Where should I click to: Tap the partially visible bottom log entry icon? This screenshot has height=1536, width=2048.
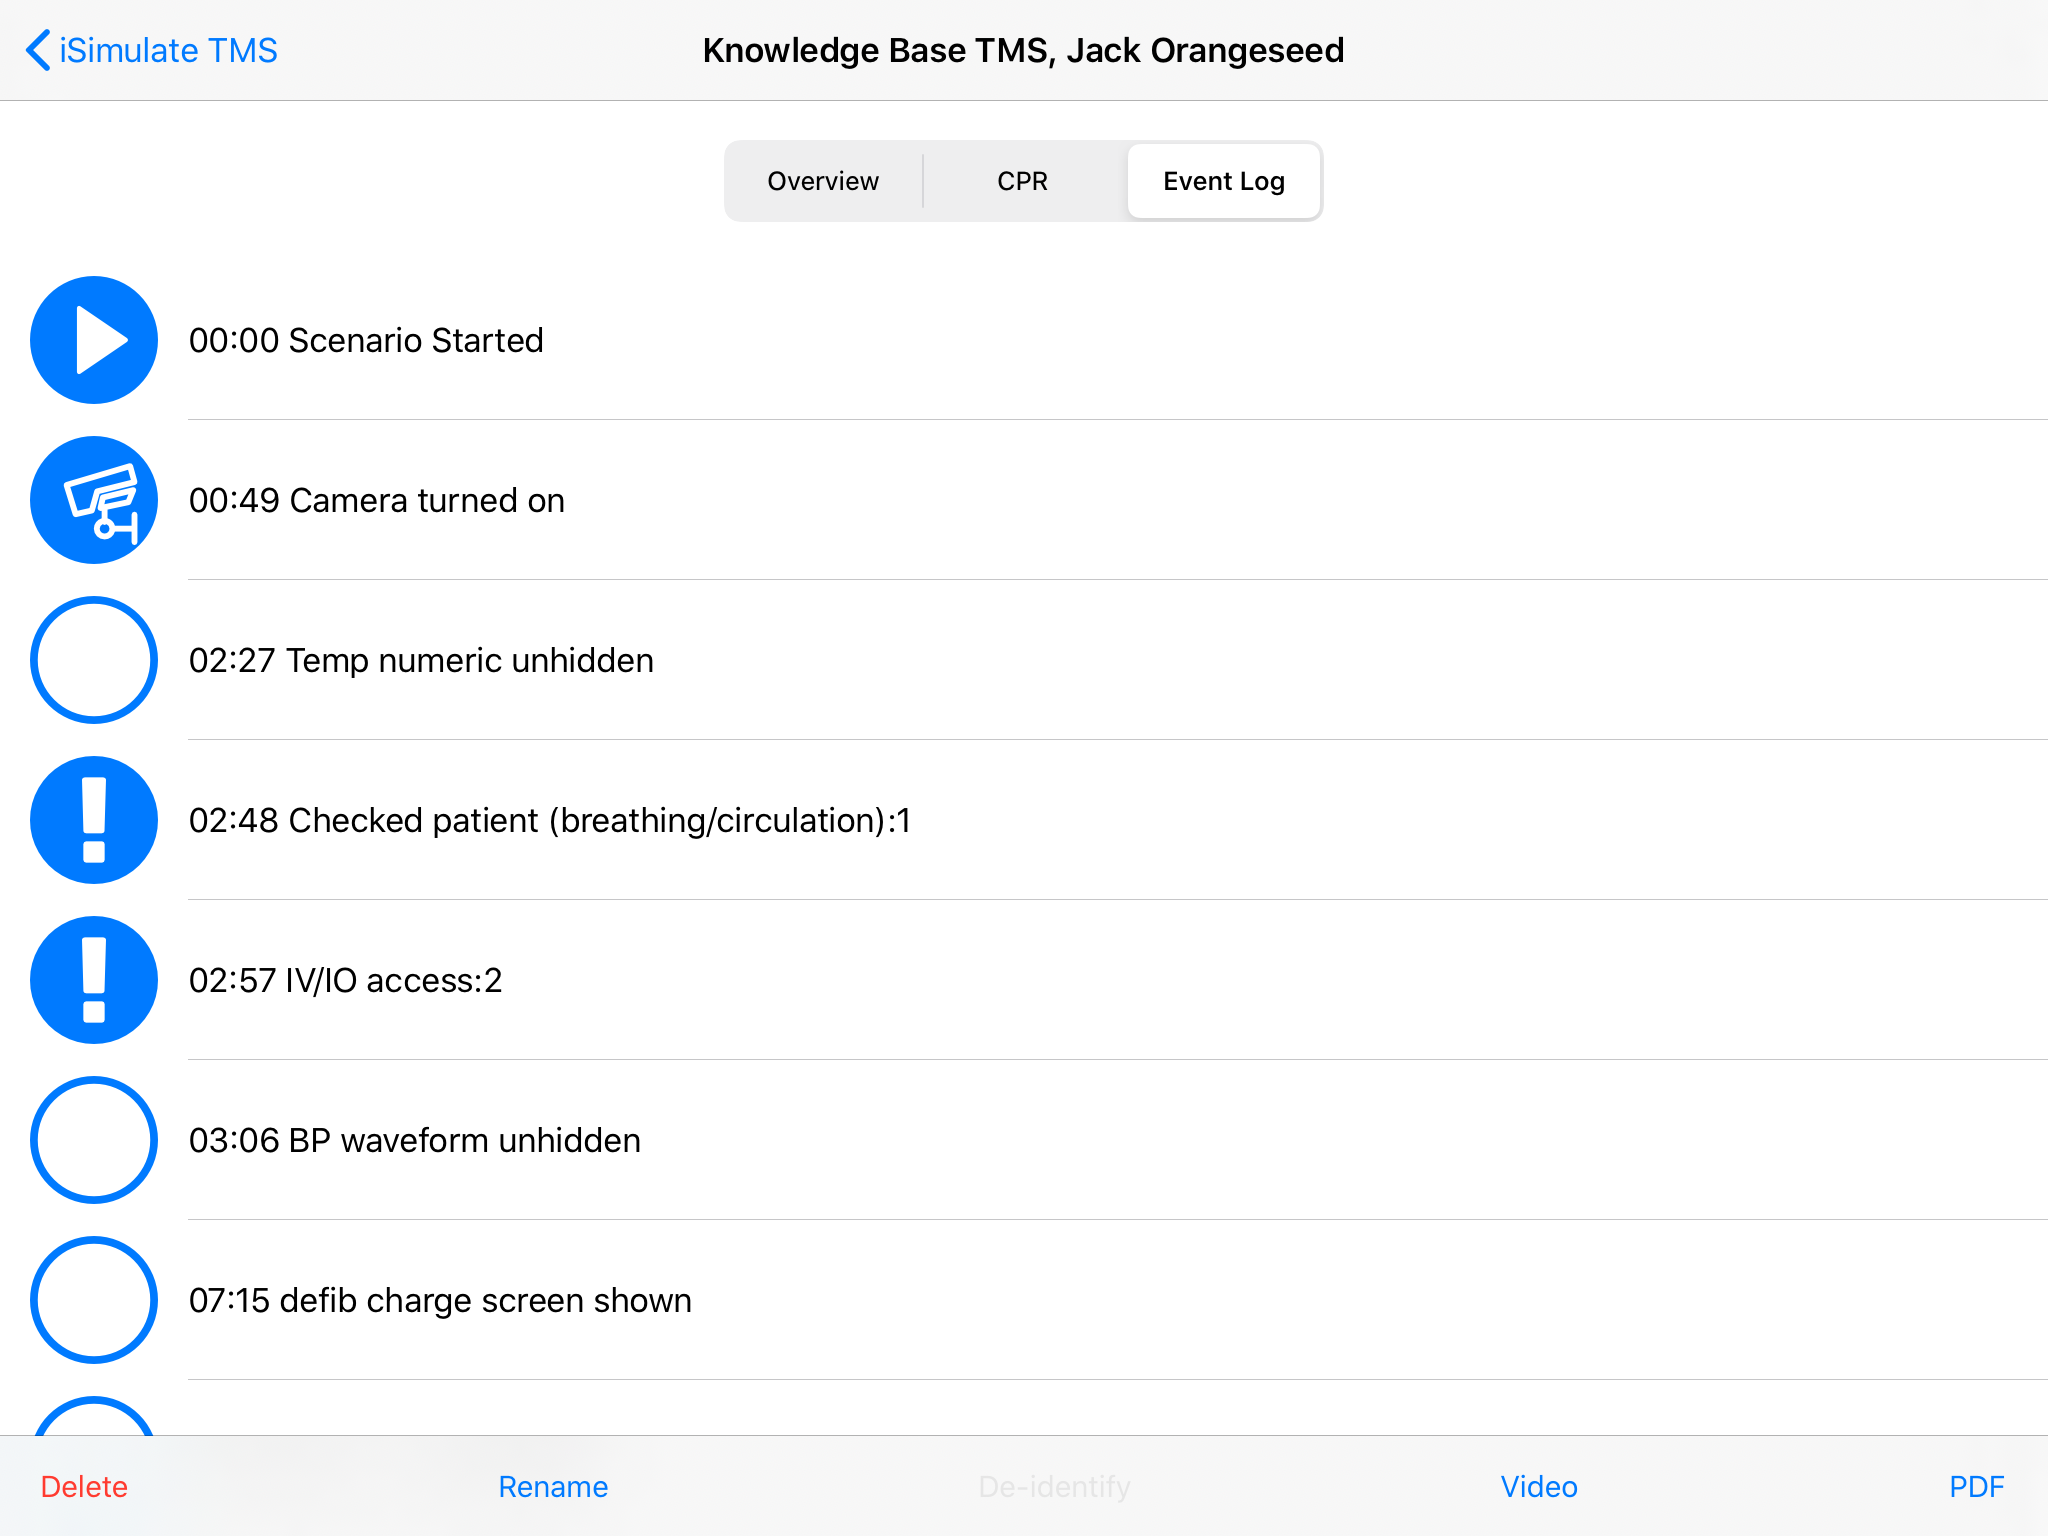click(94, 1418)
